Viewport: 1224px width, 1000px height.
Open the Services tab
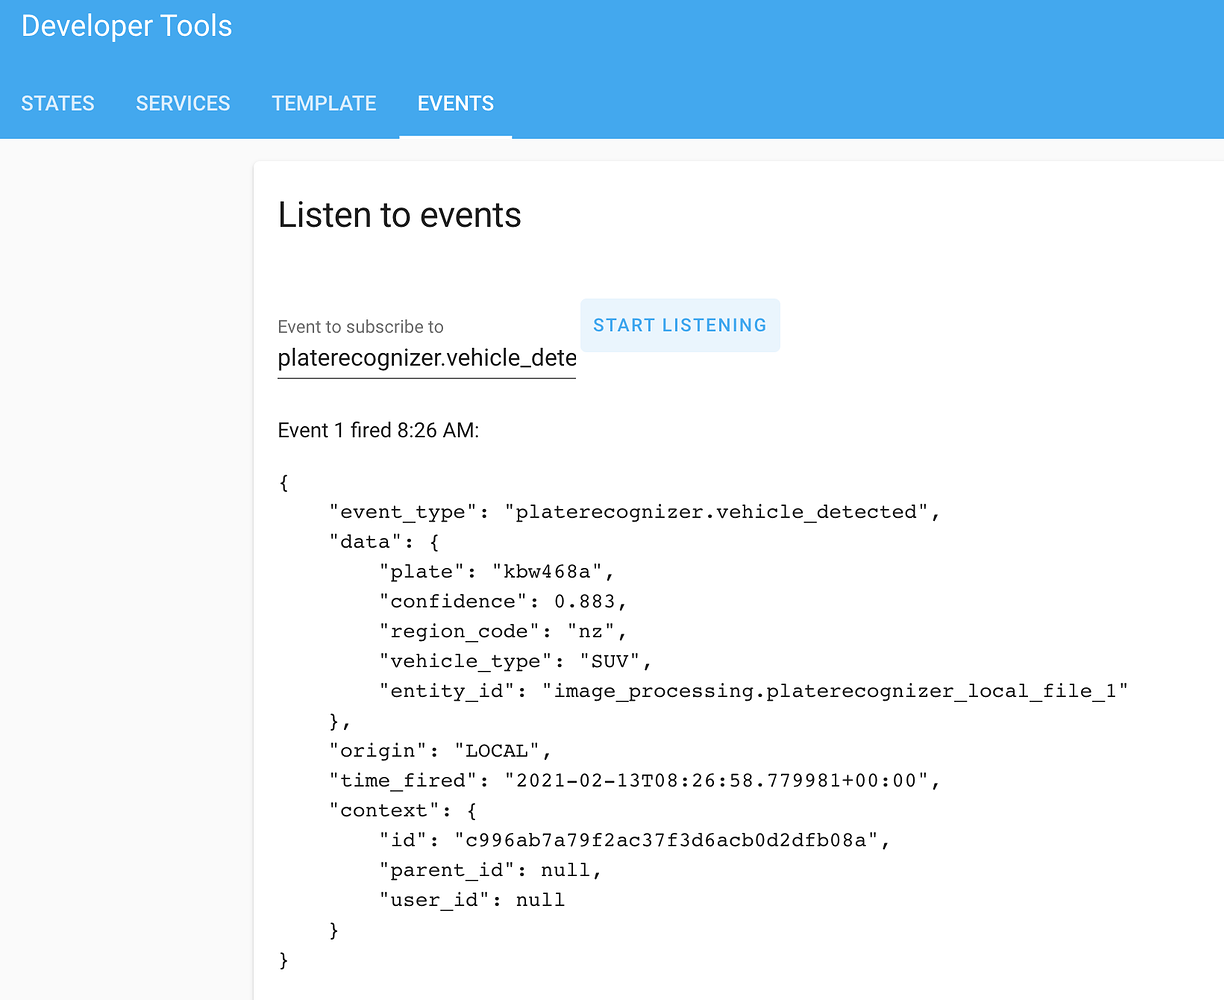(183, 104)
